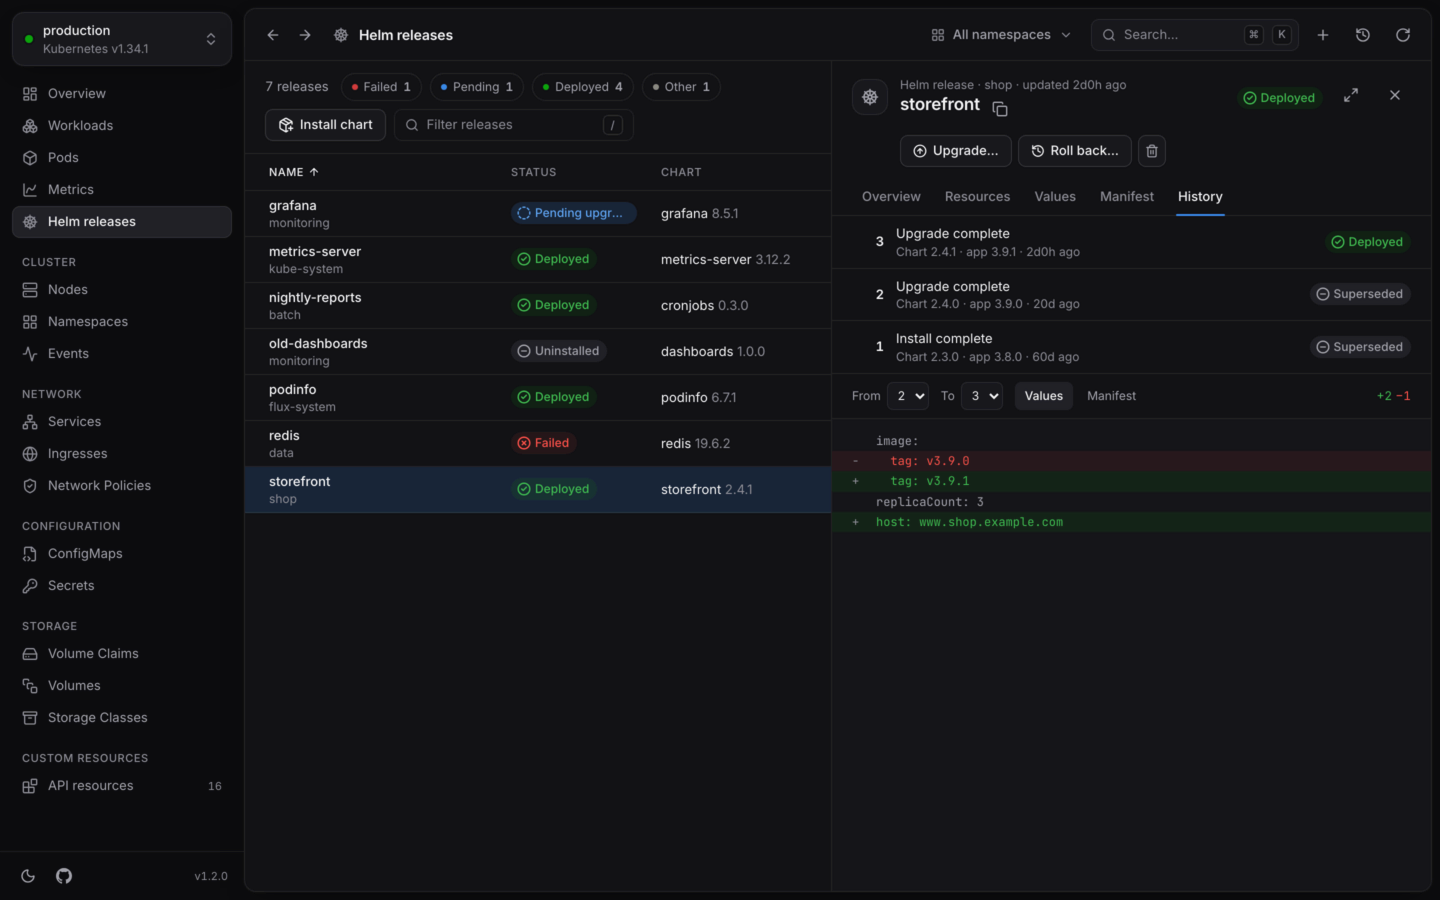Image resolution: width=1440 pixels, height=900 pixels.
Task: Select revision 2 Upgrade complete entry
Action: [x=1131, y=295]
